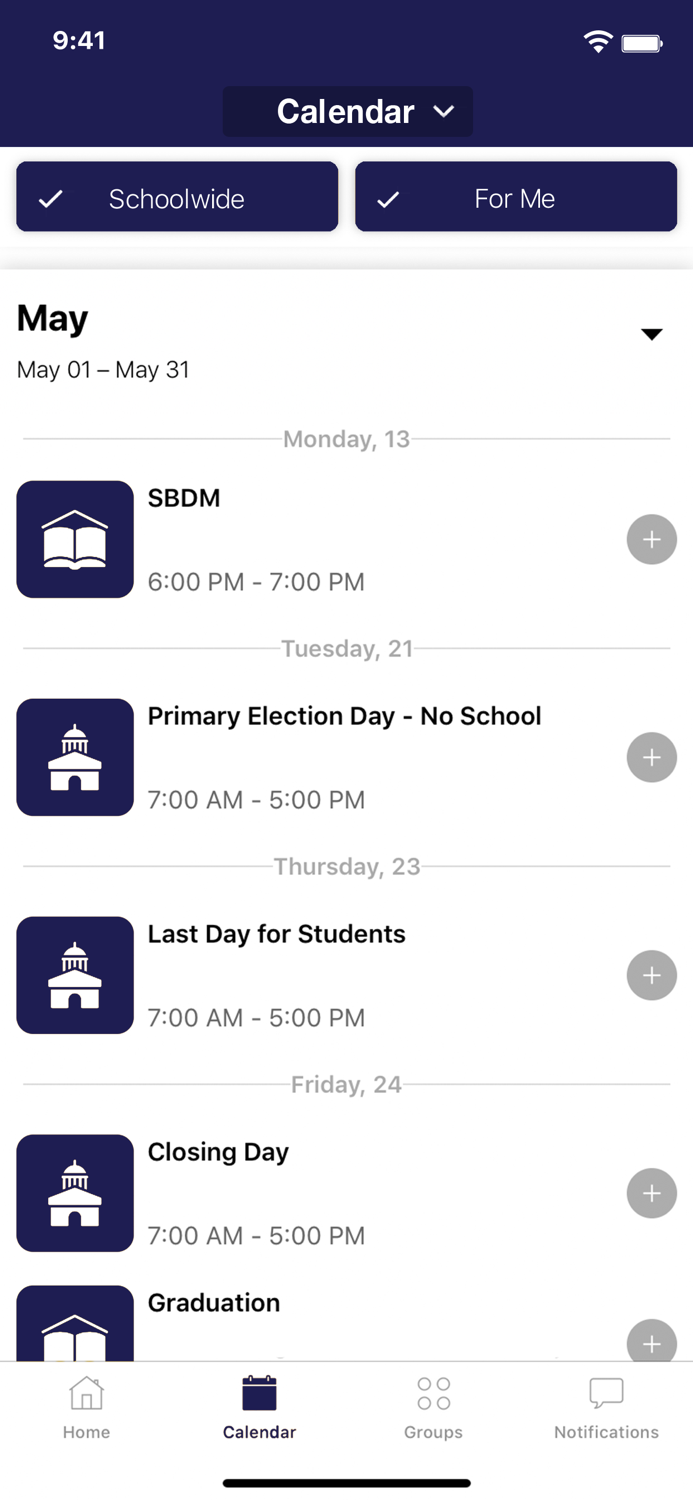Open Notifications via the speech bubble icon

(x=606, y=1392)
